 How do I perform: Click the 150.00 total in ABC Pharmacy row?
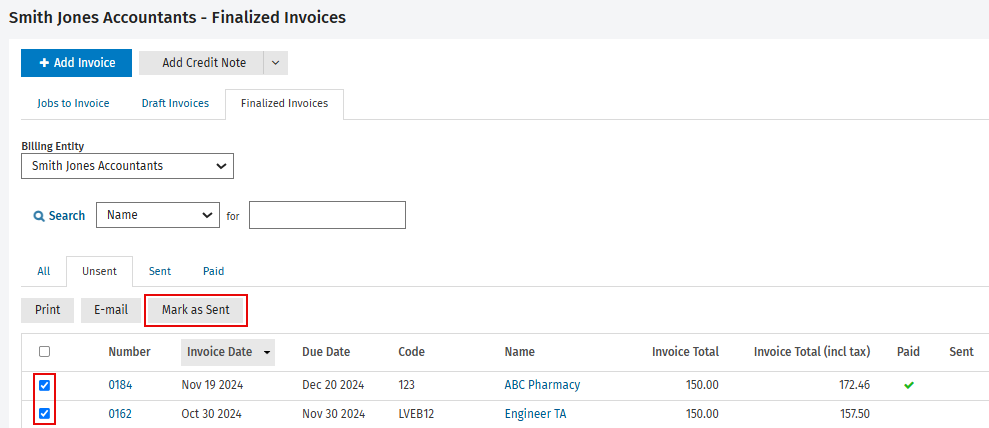point(702,385)
